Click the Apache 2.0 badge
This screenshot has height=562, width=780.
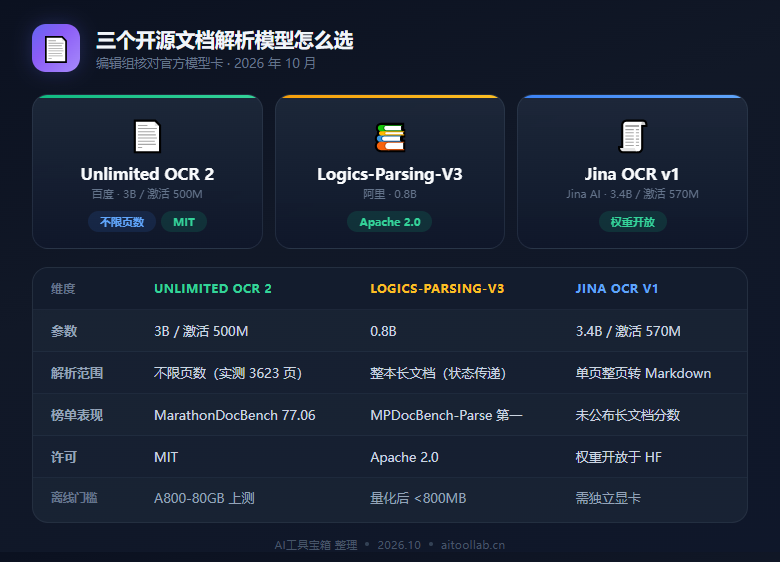[x=390, y=222]
